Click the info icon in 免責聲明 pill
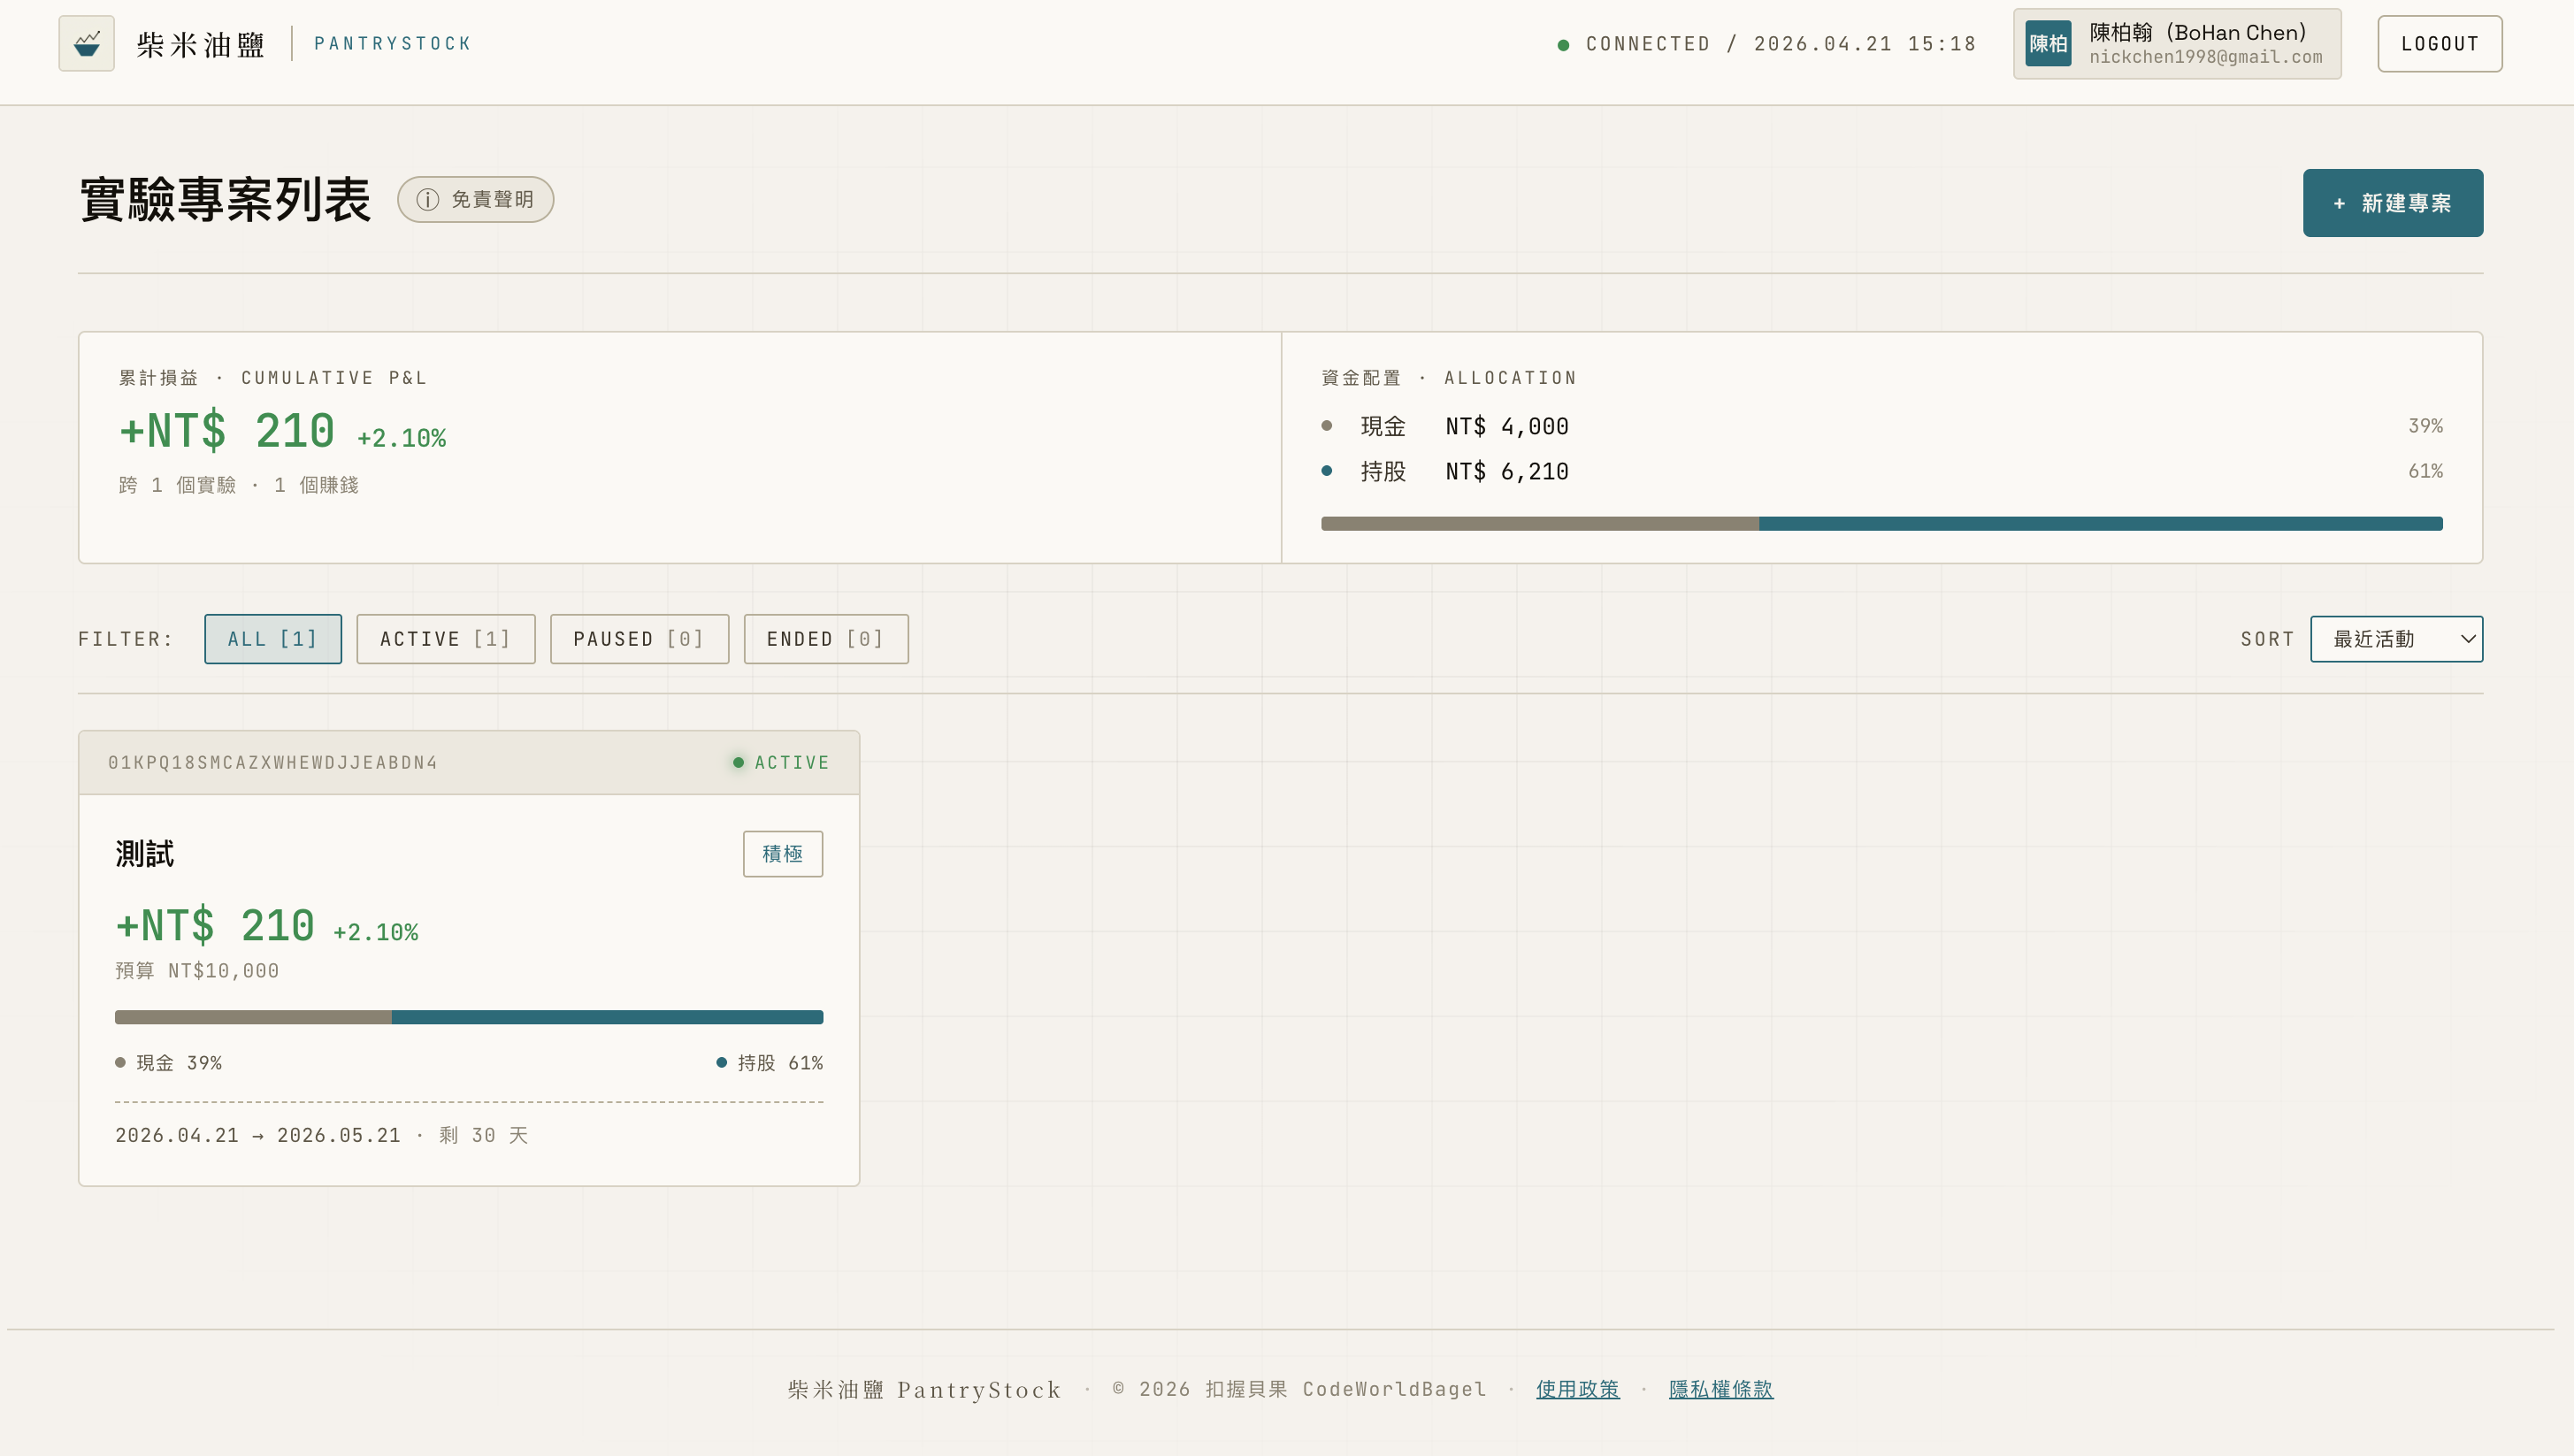2574x1456 pixels. pyautogui.click(x=427, y=200)
